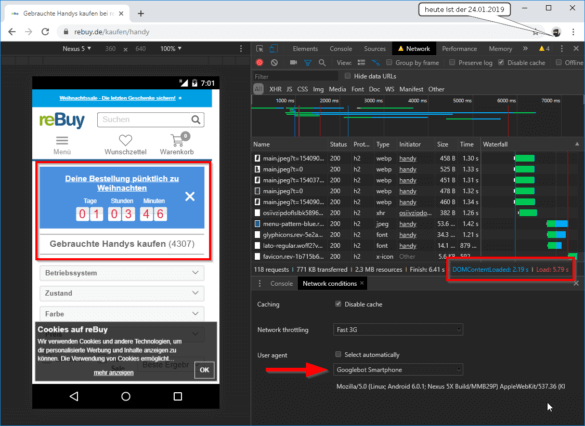Open the Googlebot Smartphone user agent dropdown
585x426 pixels.
(x=398, y=370)
